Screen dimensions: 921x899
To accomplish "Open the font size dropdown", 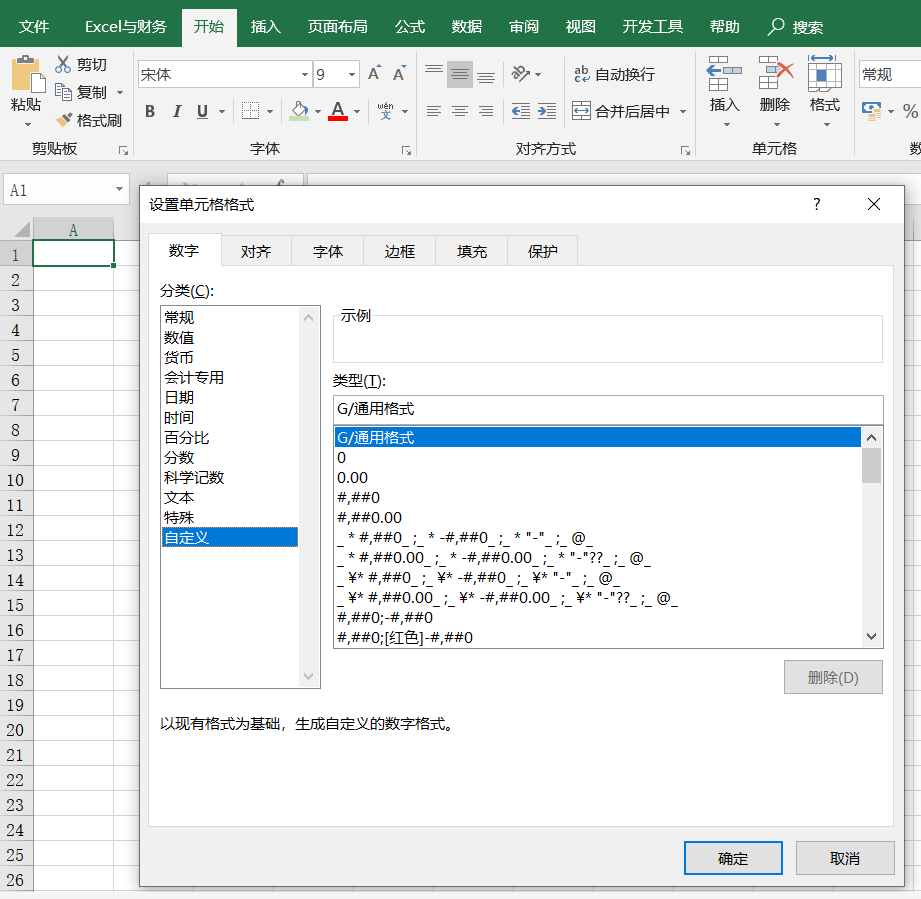I will coord(352,75).
